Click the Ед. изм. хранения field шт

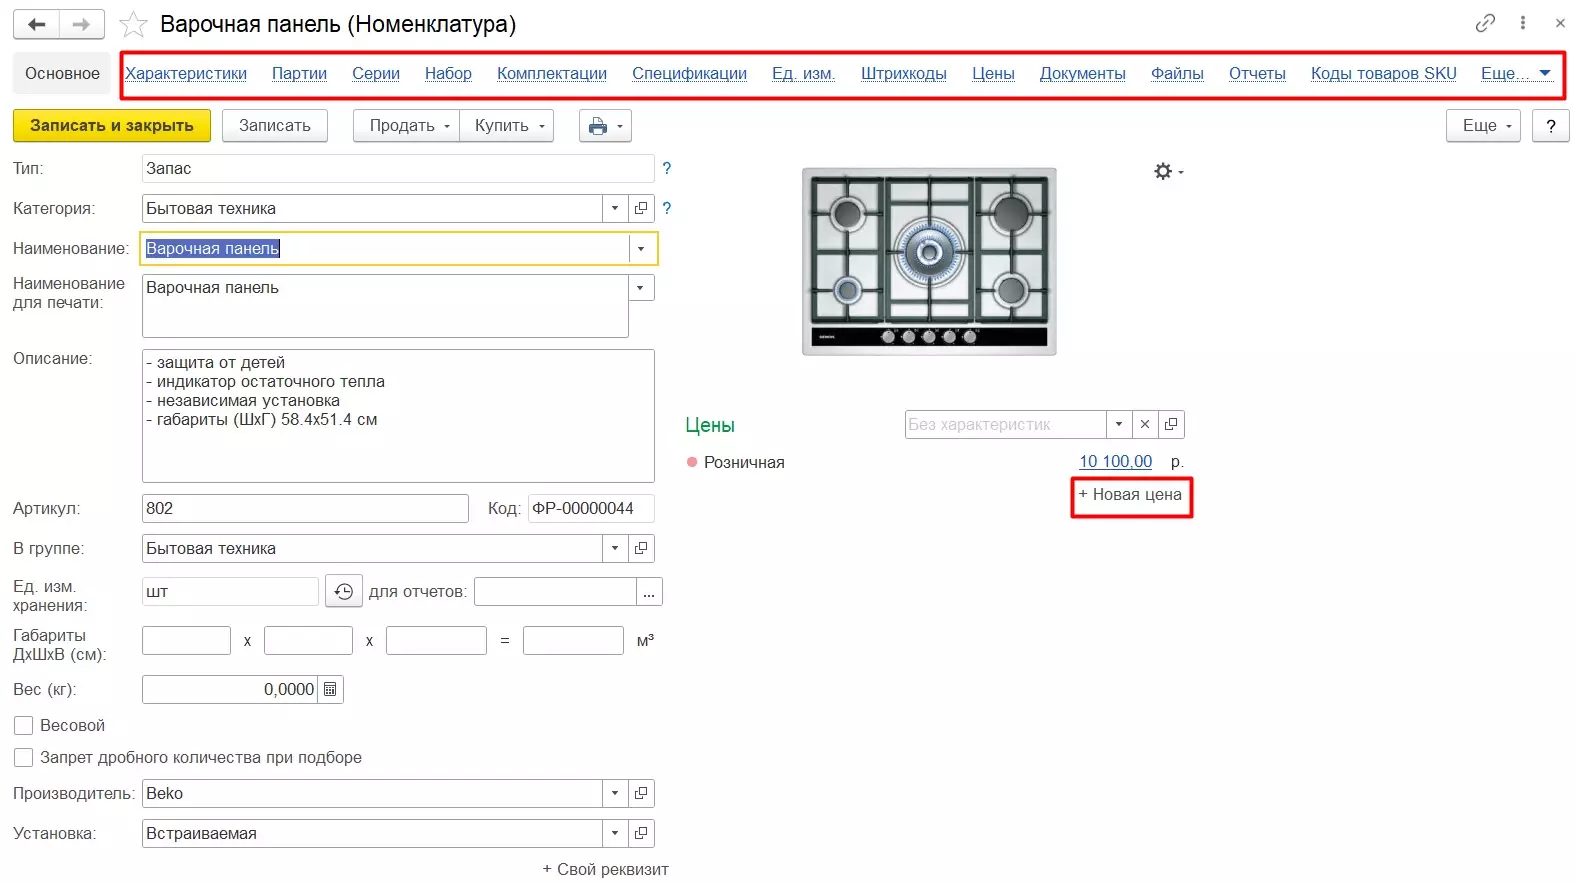pos(230,592)
